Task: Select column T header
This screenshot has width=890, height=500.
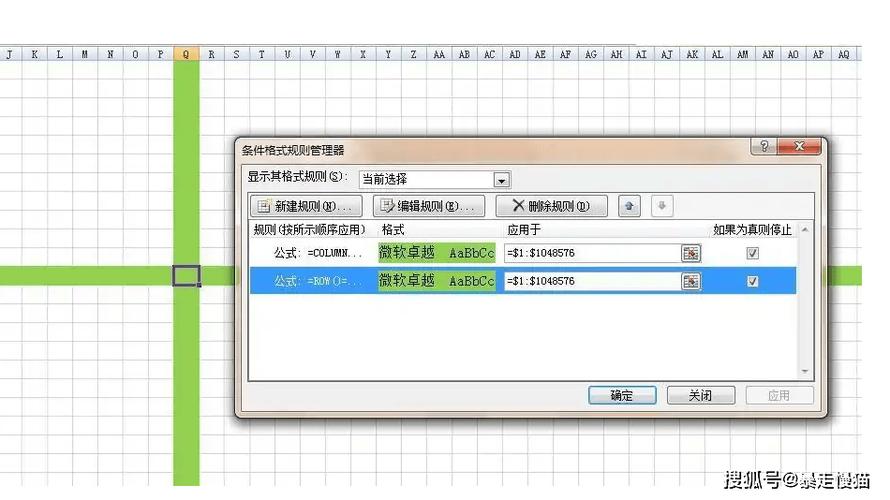Action: click(262, 54)
